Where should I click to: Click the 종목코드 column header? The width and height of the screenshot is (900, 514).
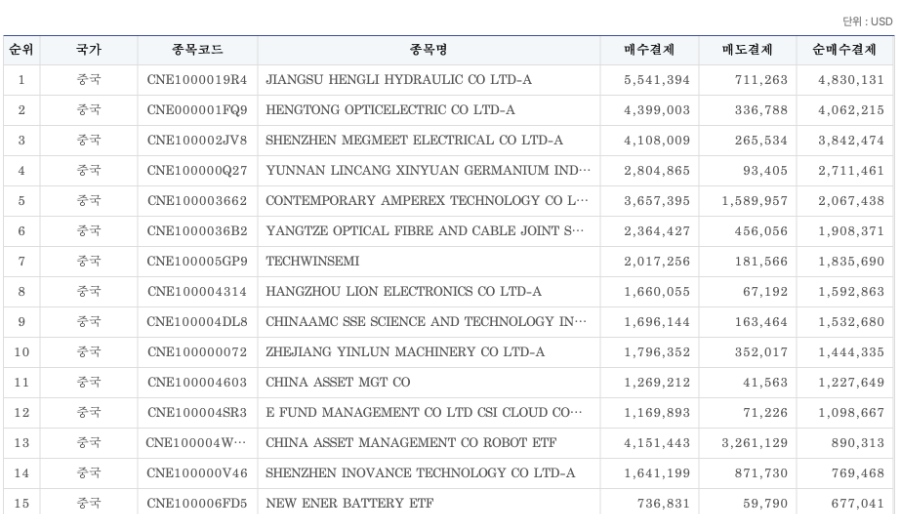click(x=197, y=50)
